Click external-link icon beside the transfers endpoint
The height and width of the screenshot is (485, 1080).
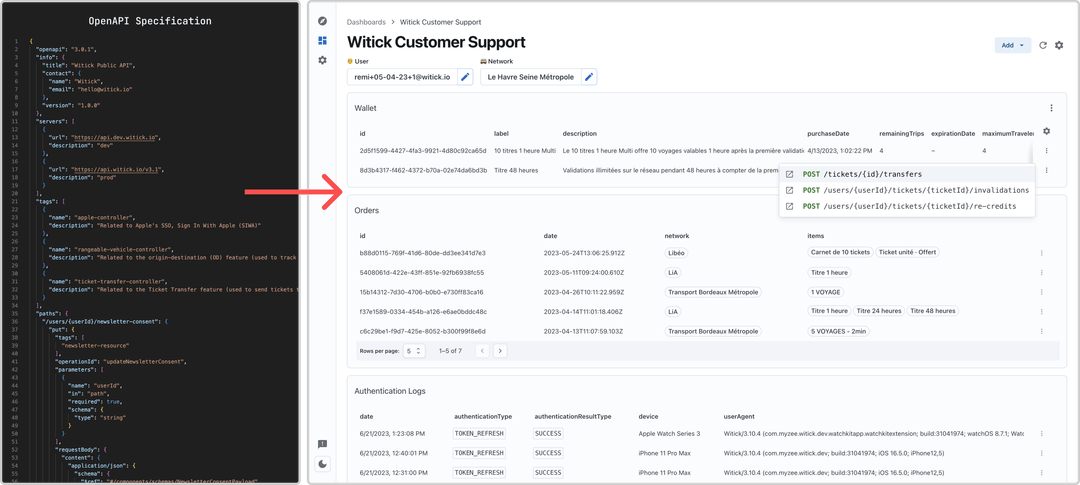tap(790, 174)
